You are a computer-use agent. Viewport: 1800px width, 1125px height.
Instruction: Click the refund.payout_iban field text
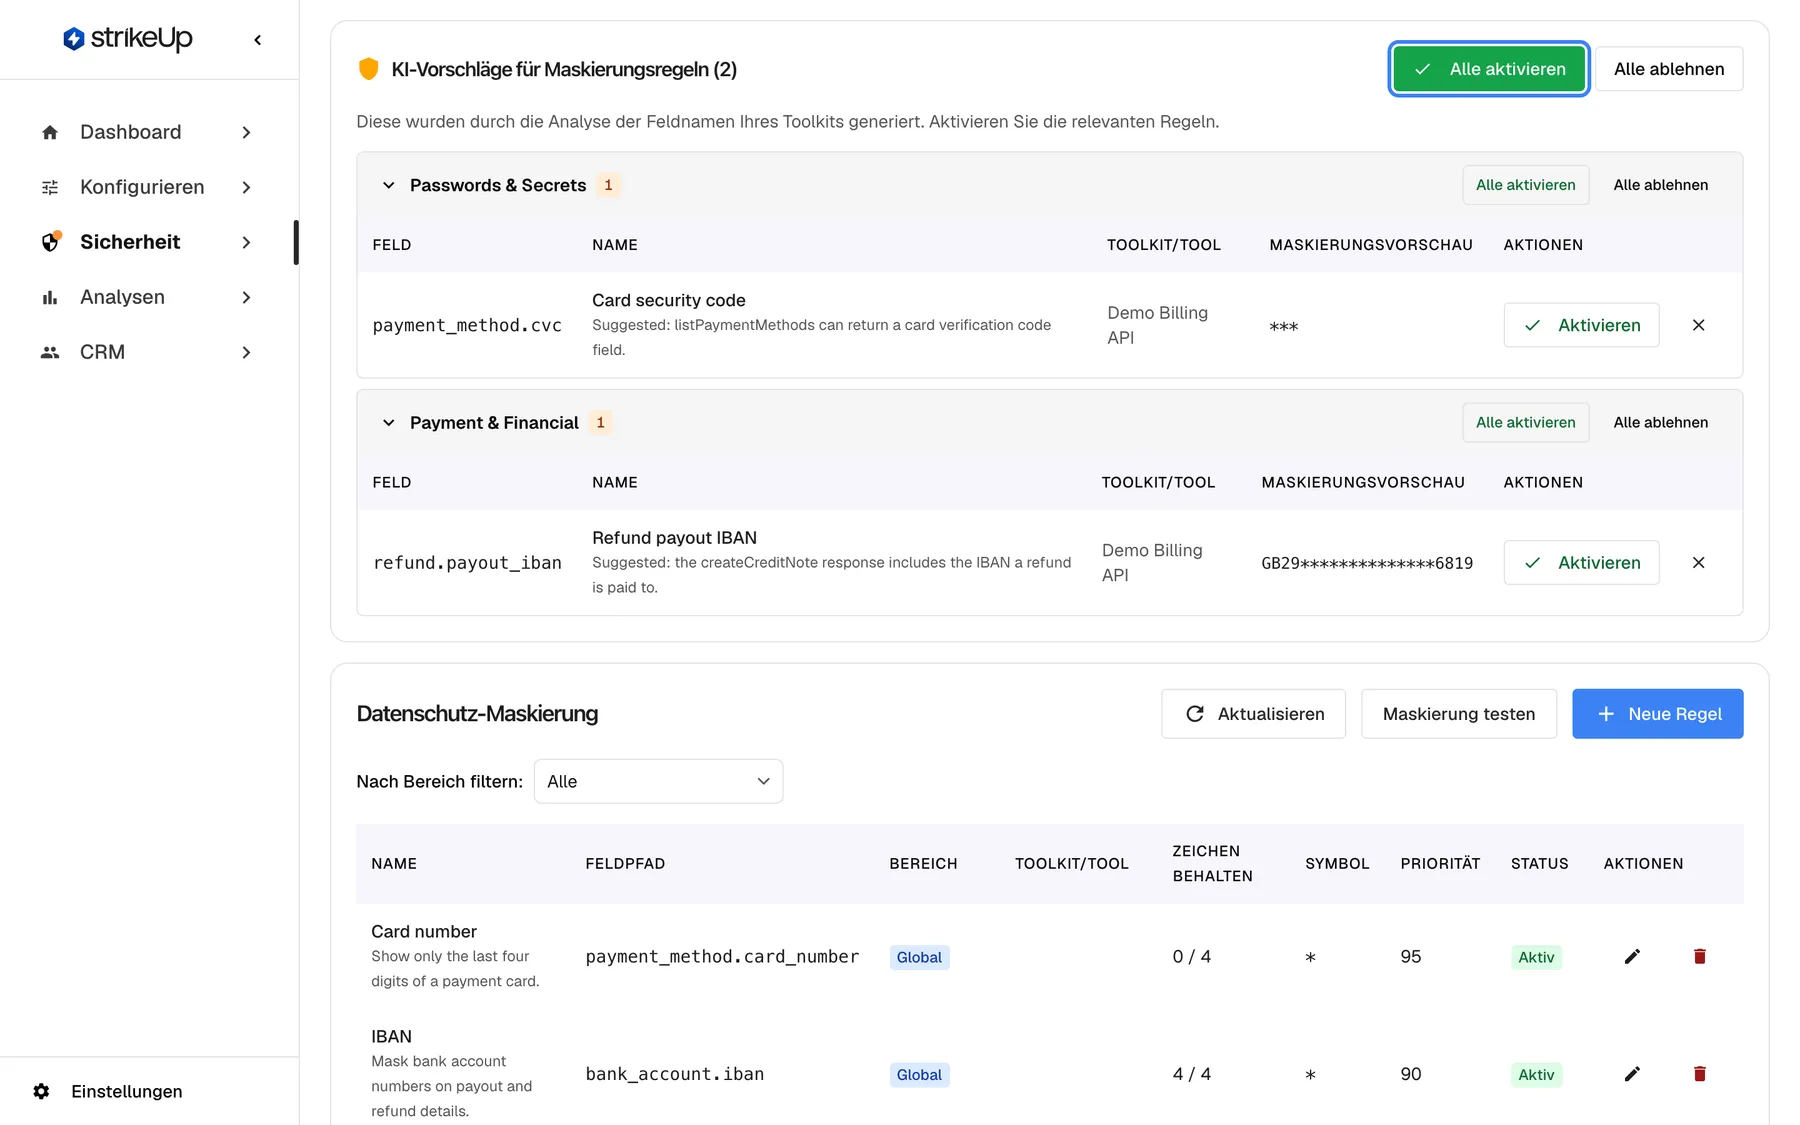[x=467, y=563]
